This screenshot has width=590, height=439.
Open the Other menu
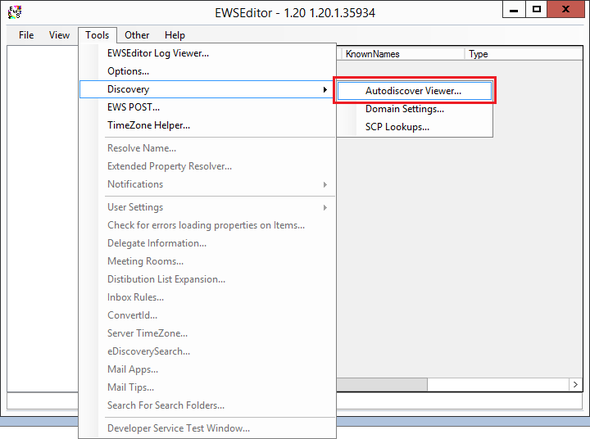[x=137, y=35]
